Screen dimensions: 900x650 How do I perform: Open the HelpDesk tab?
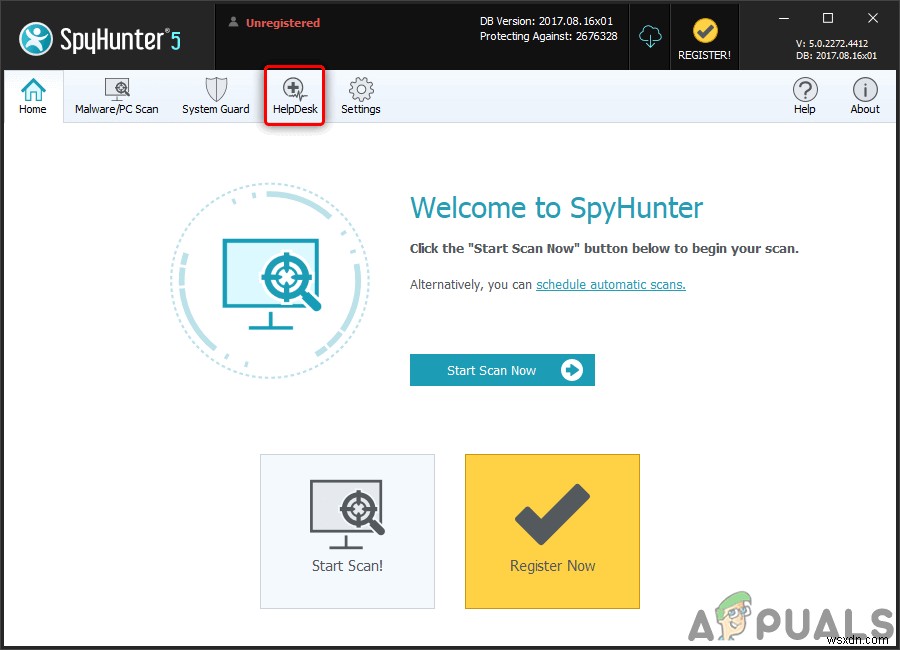[x=294, y=96]
